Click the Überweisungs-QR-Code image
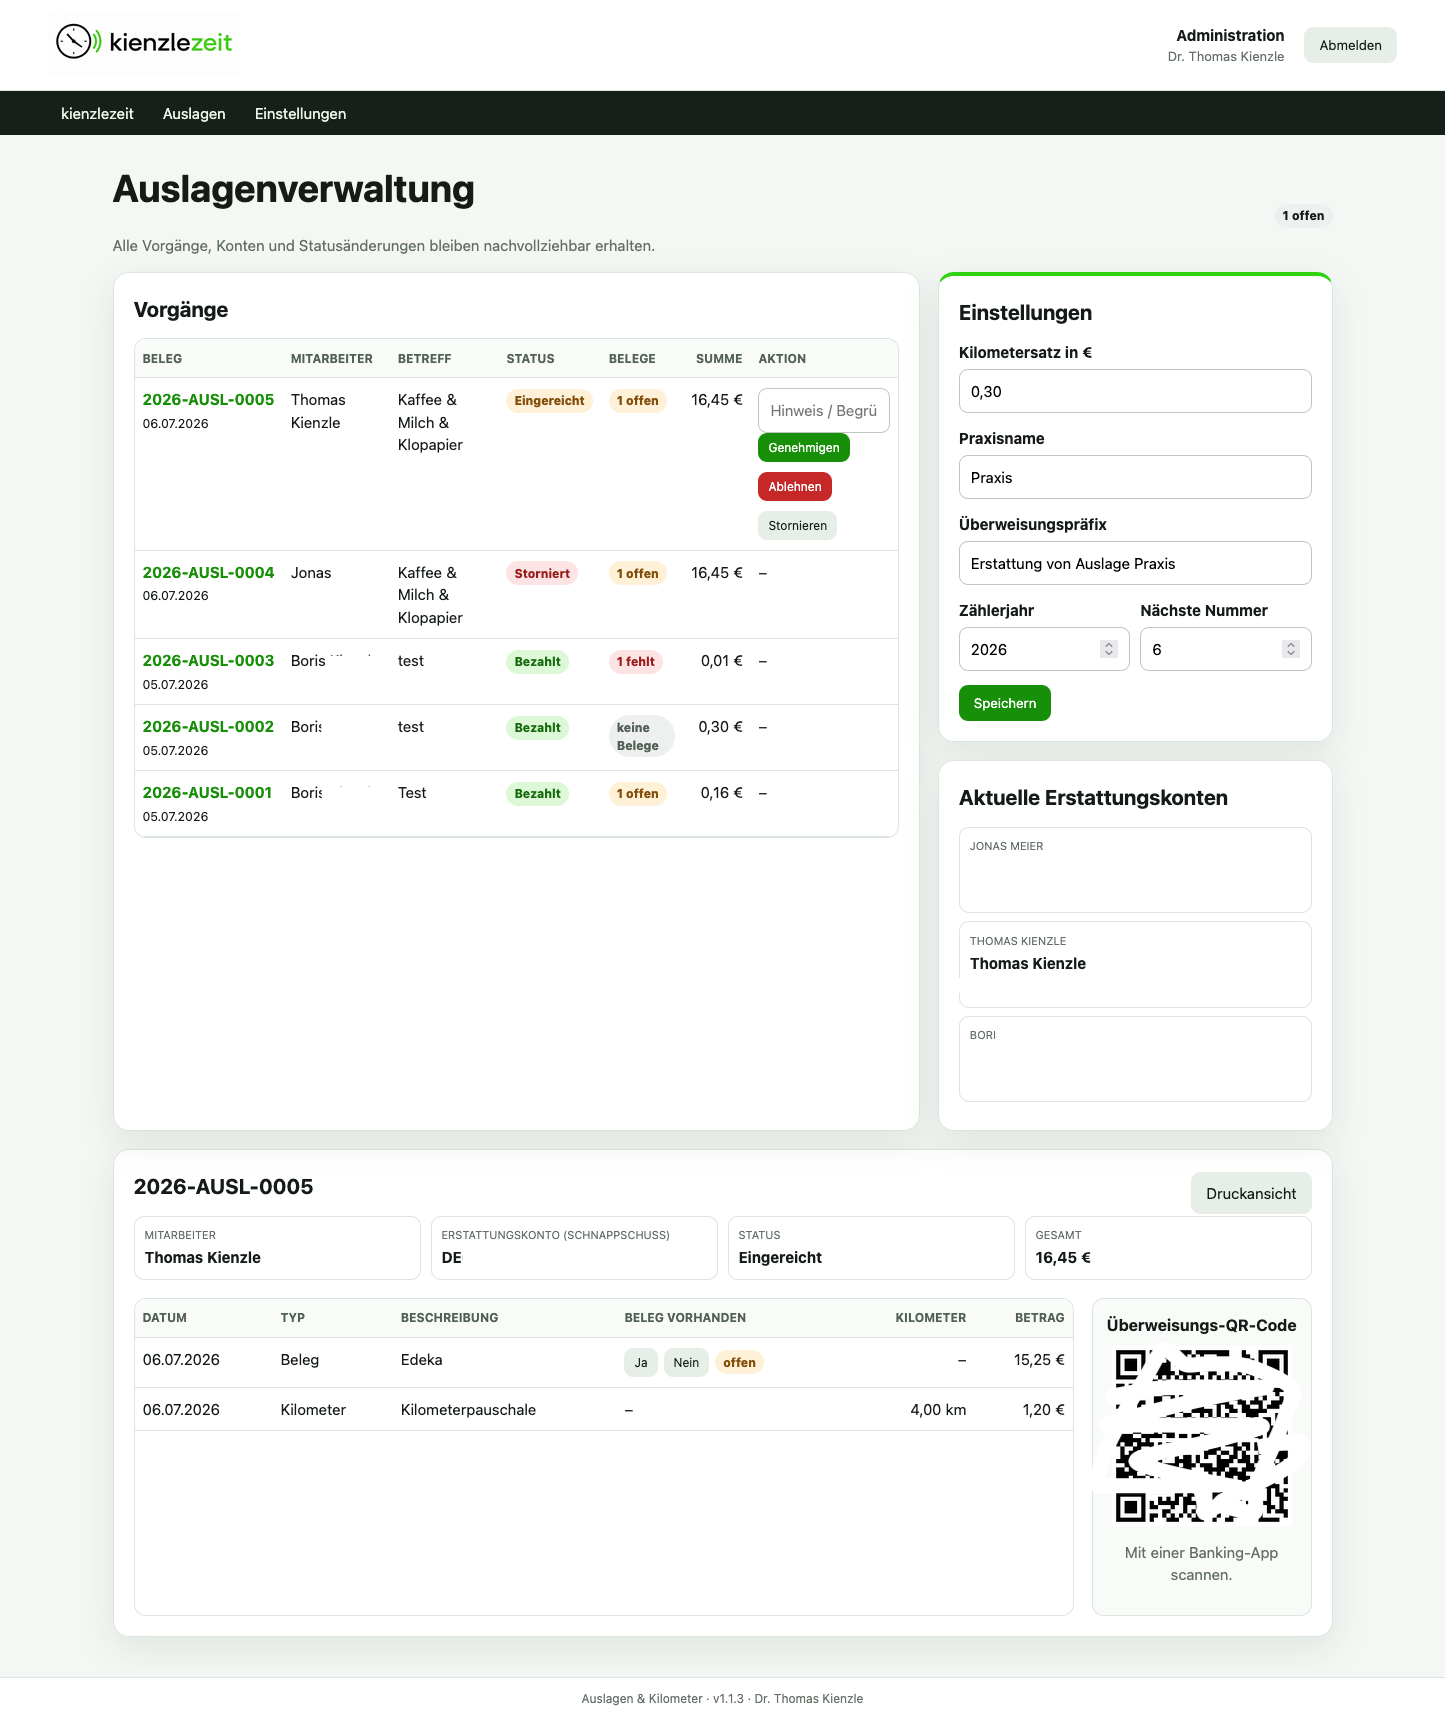This screenshot has width=1445, height=1720. point(1201,1437)
